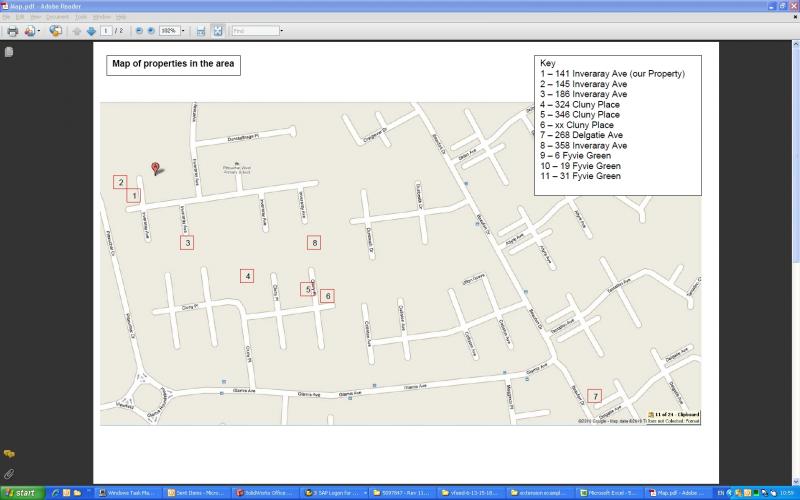Open the File menu
Viewport: 800px width, 500px height.
(7, 17)
